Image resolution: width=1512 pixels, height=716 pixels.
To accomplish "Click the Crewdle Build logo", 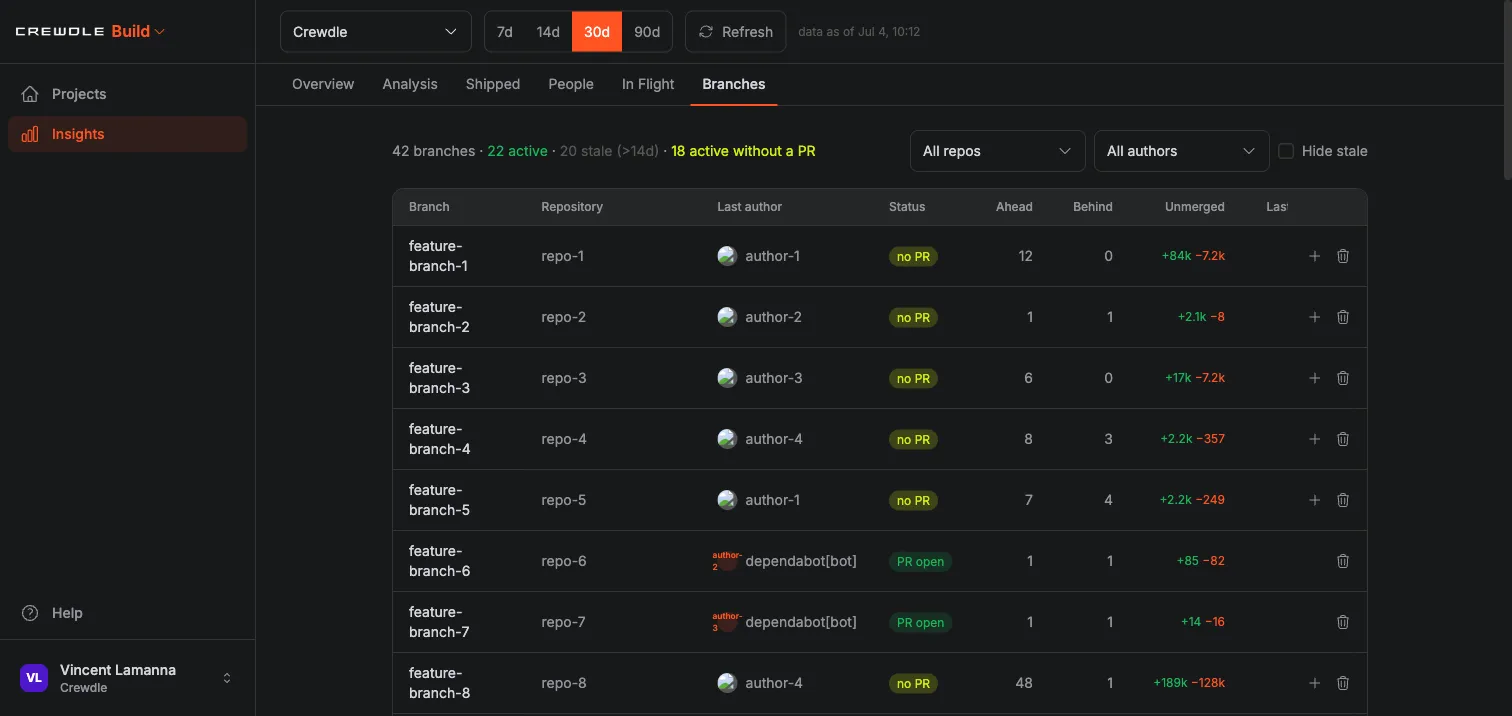I will click(83, 31).
